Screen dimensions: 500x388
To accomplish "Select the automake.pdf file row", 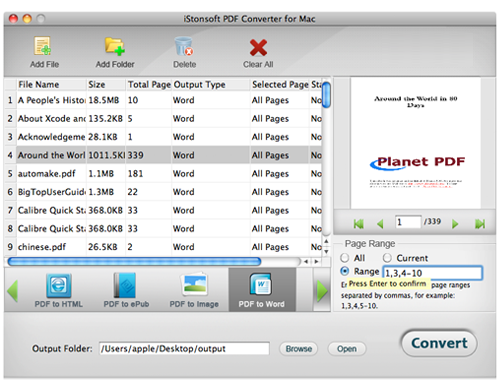I will pos(163,173).
